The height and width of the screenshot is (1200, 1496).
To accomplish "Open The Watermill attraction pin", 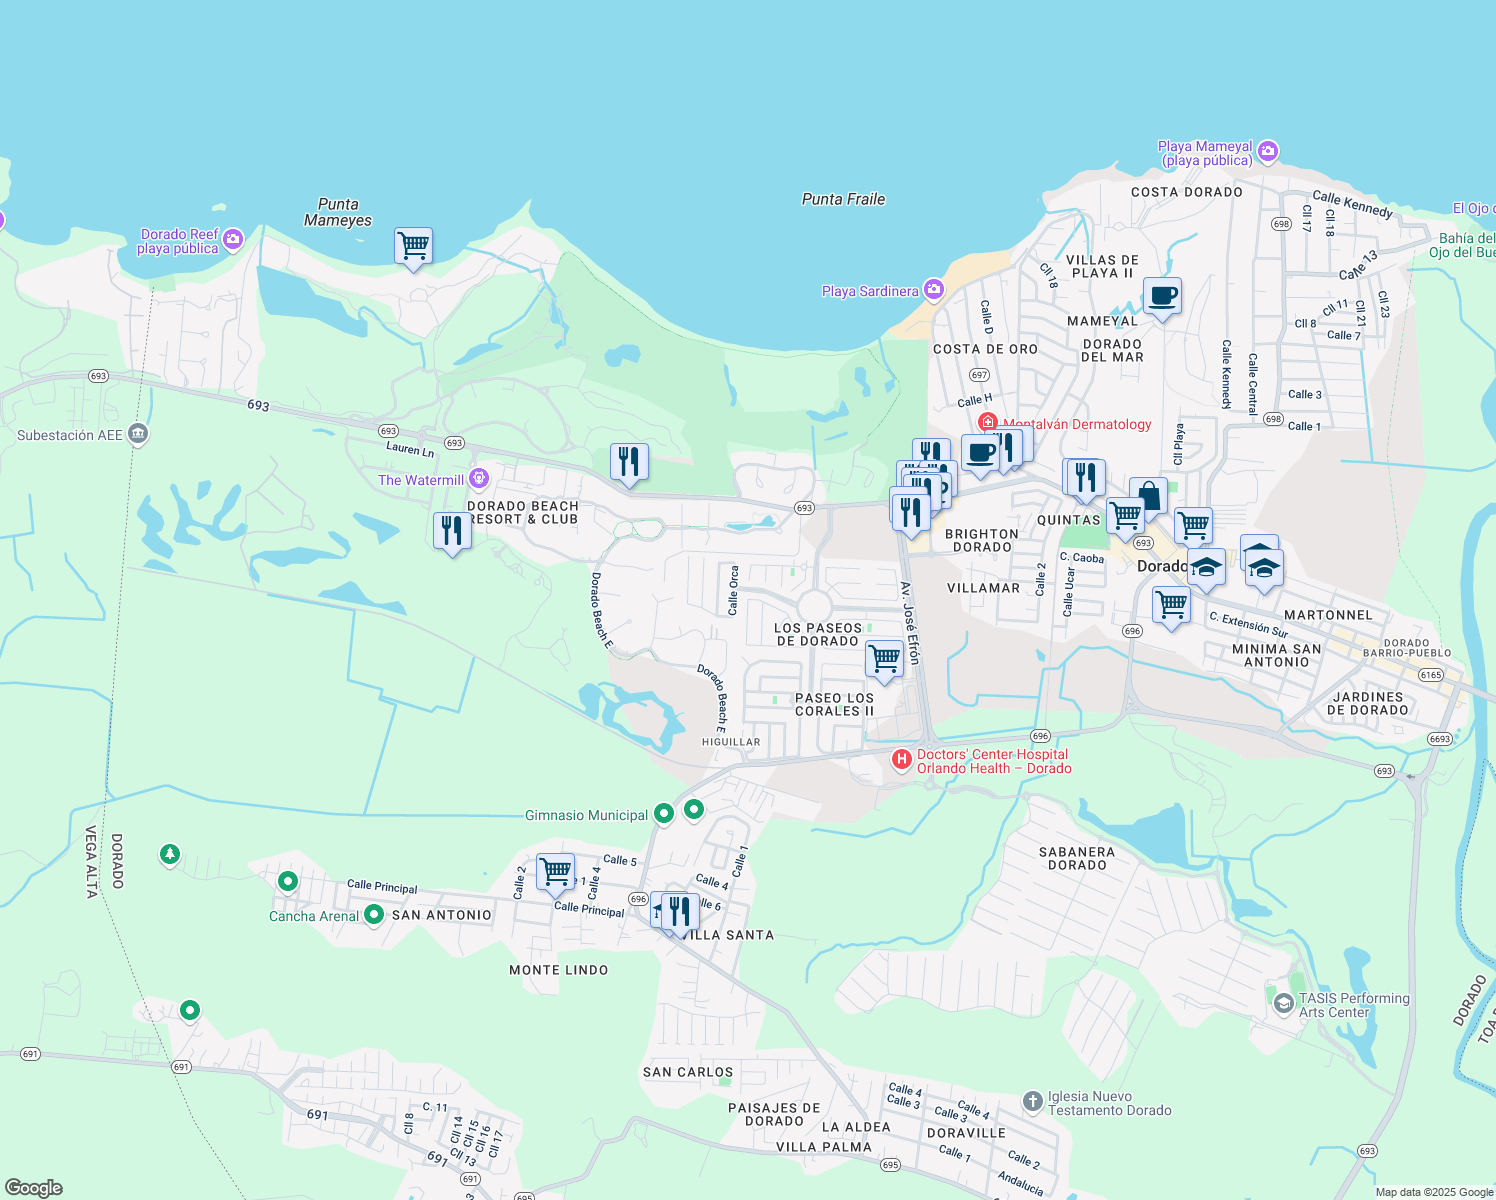I will tap(479, 479).
